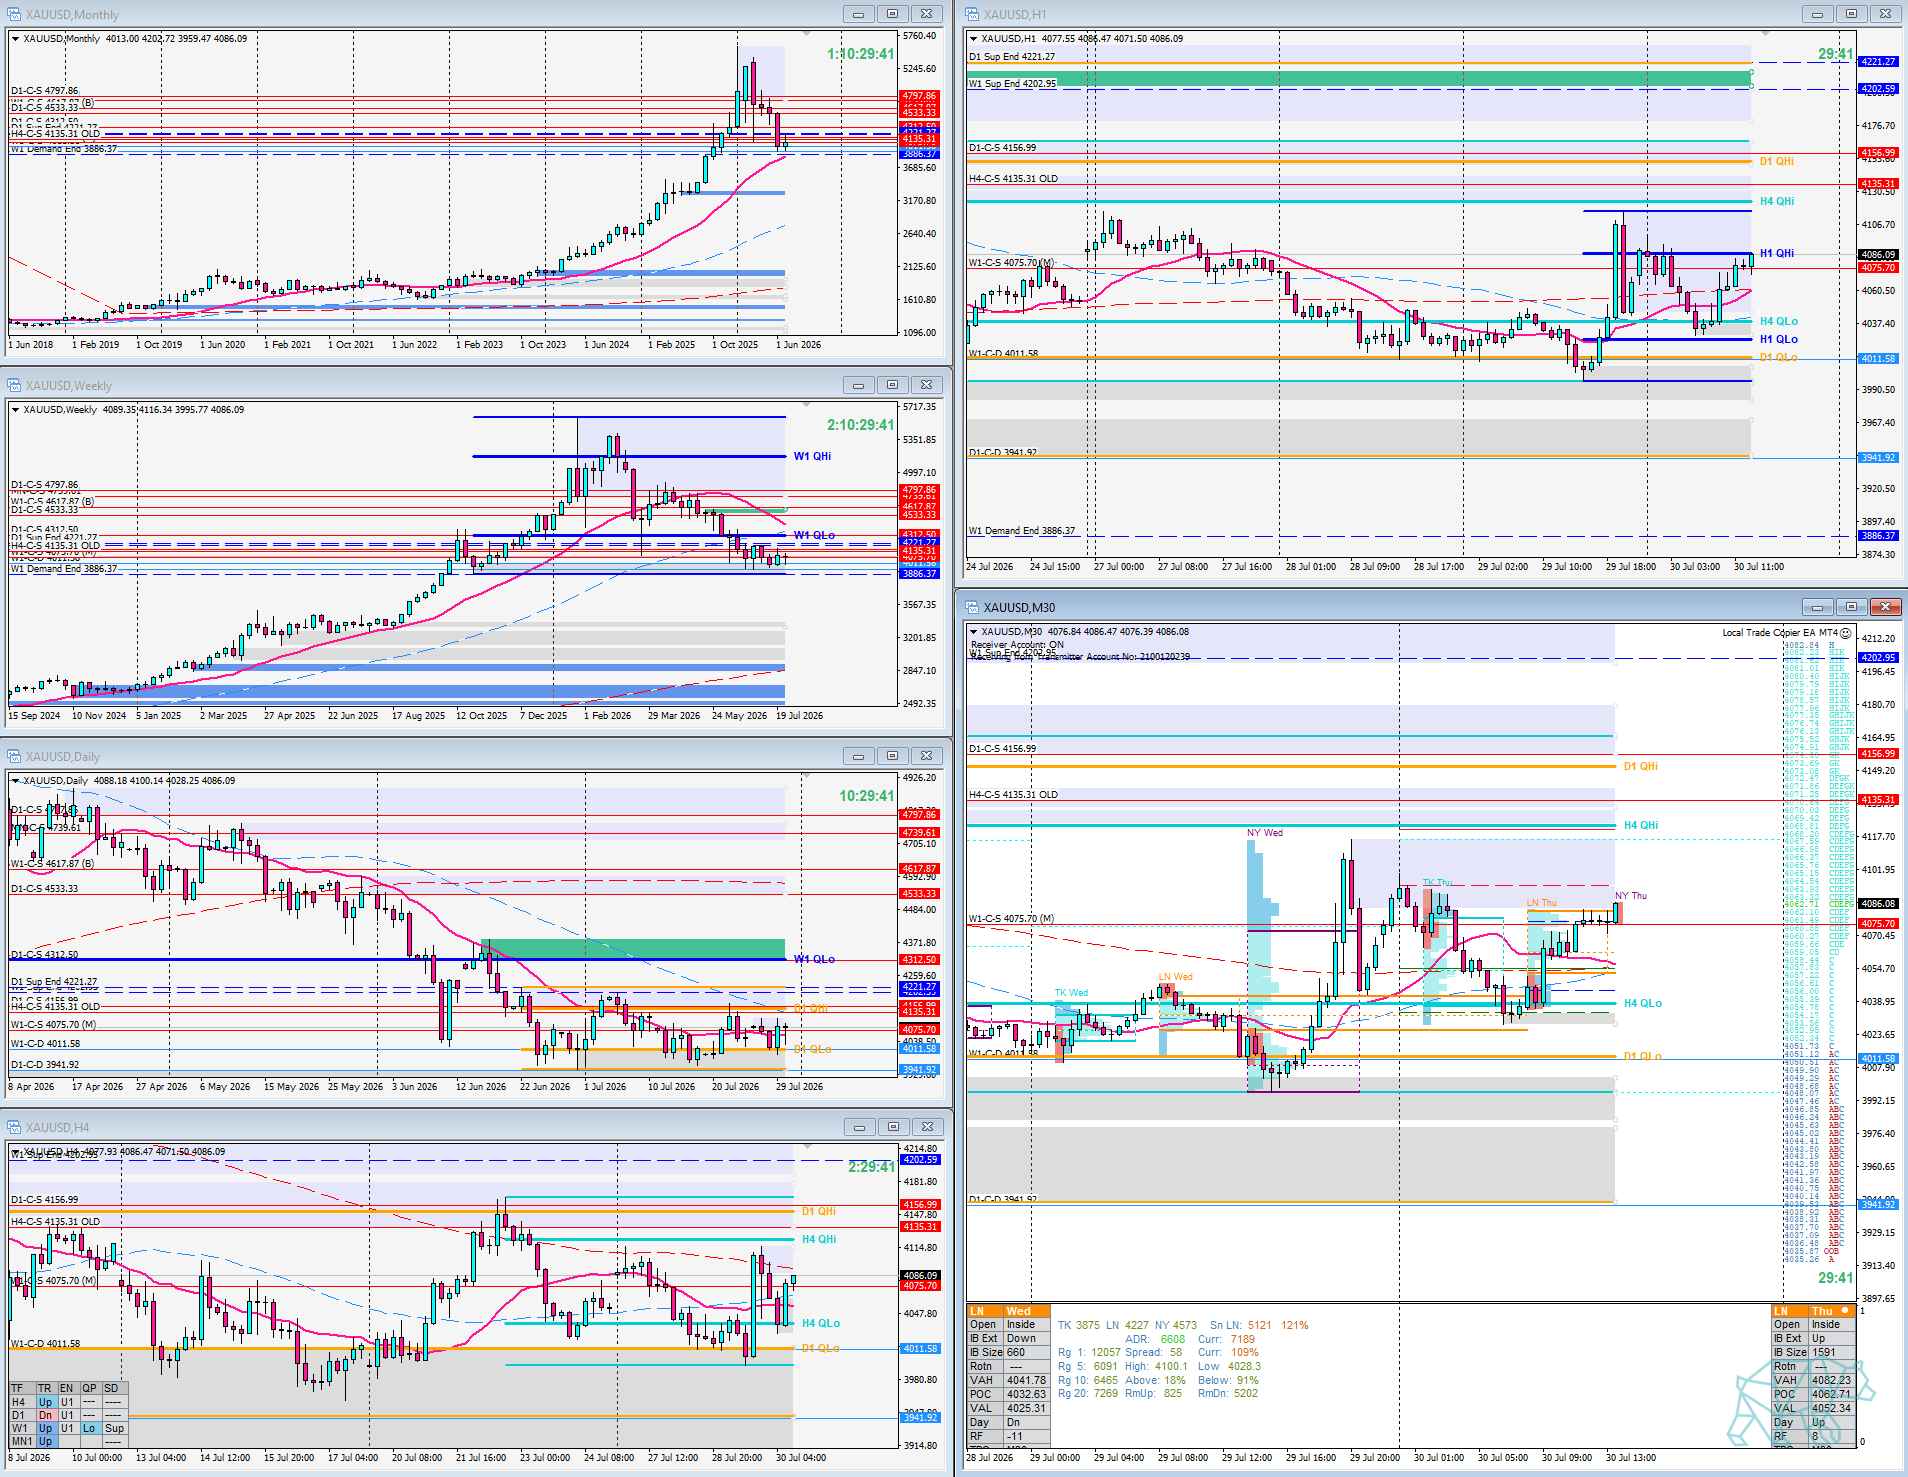Close the XAUUSD,M30 chart window
The width and height of the screenshot is (1908, 1477).
tap(1886, 607)
